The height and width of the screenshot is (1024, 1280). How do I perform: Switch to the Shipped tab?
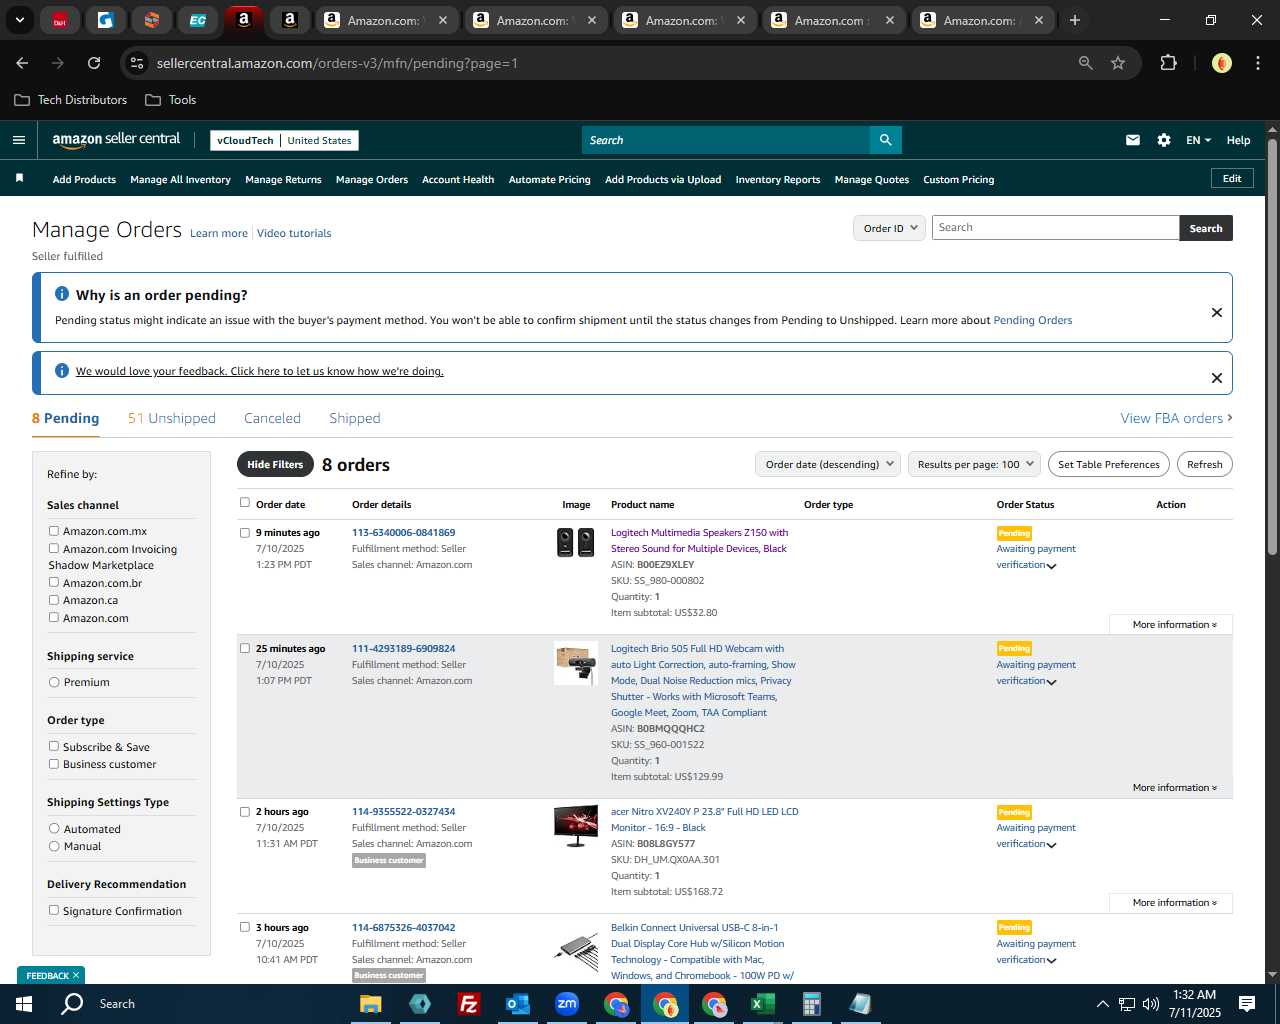click(x=355, y=418)
